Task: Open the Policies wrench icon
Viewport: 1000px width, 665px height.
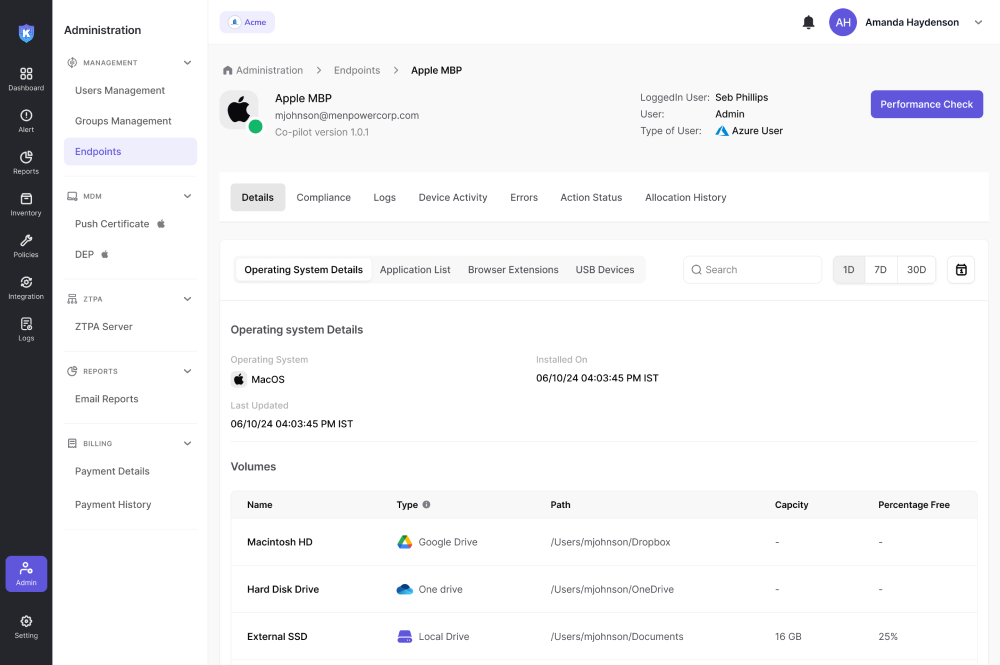Action: pyautogui.click(x=26, y=246)
